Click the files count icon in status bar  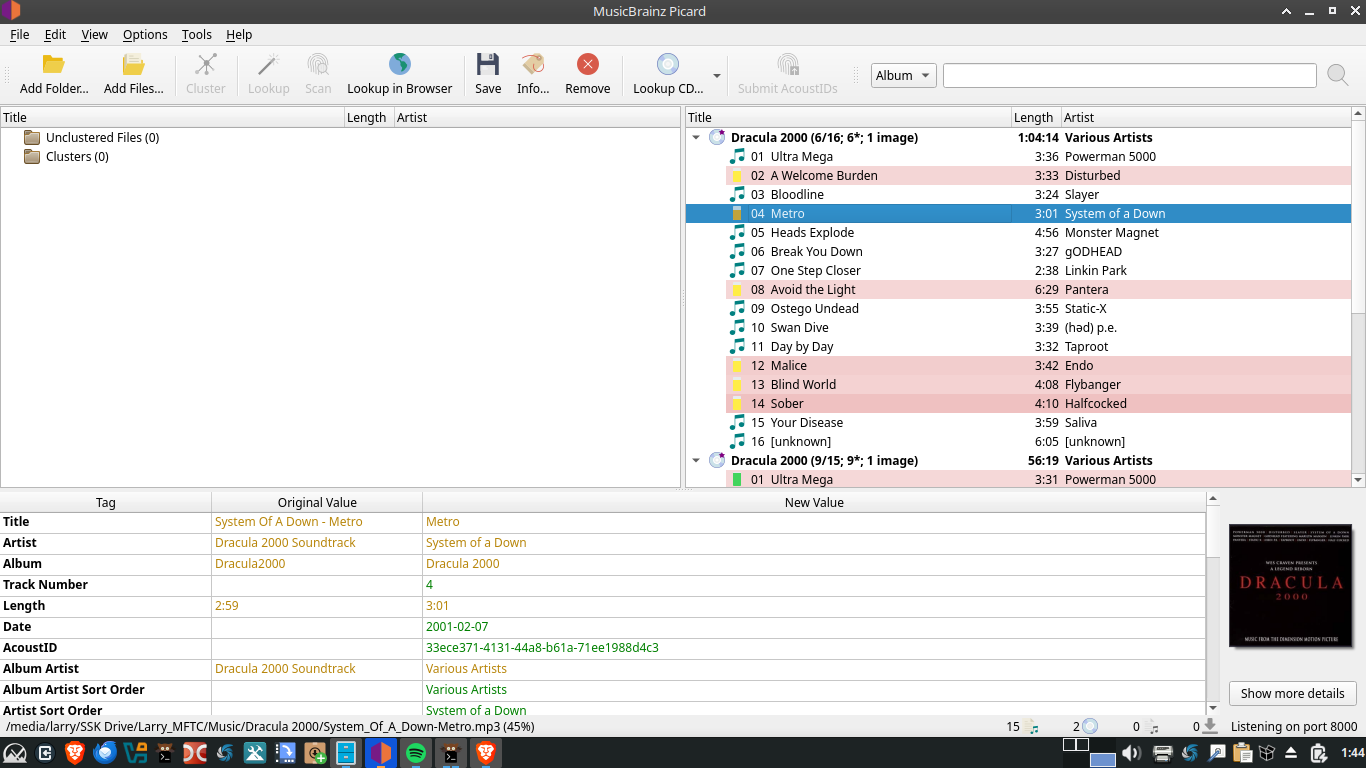click(x=1032, y=727)
